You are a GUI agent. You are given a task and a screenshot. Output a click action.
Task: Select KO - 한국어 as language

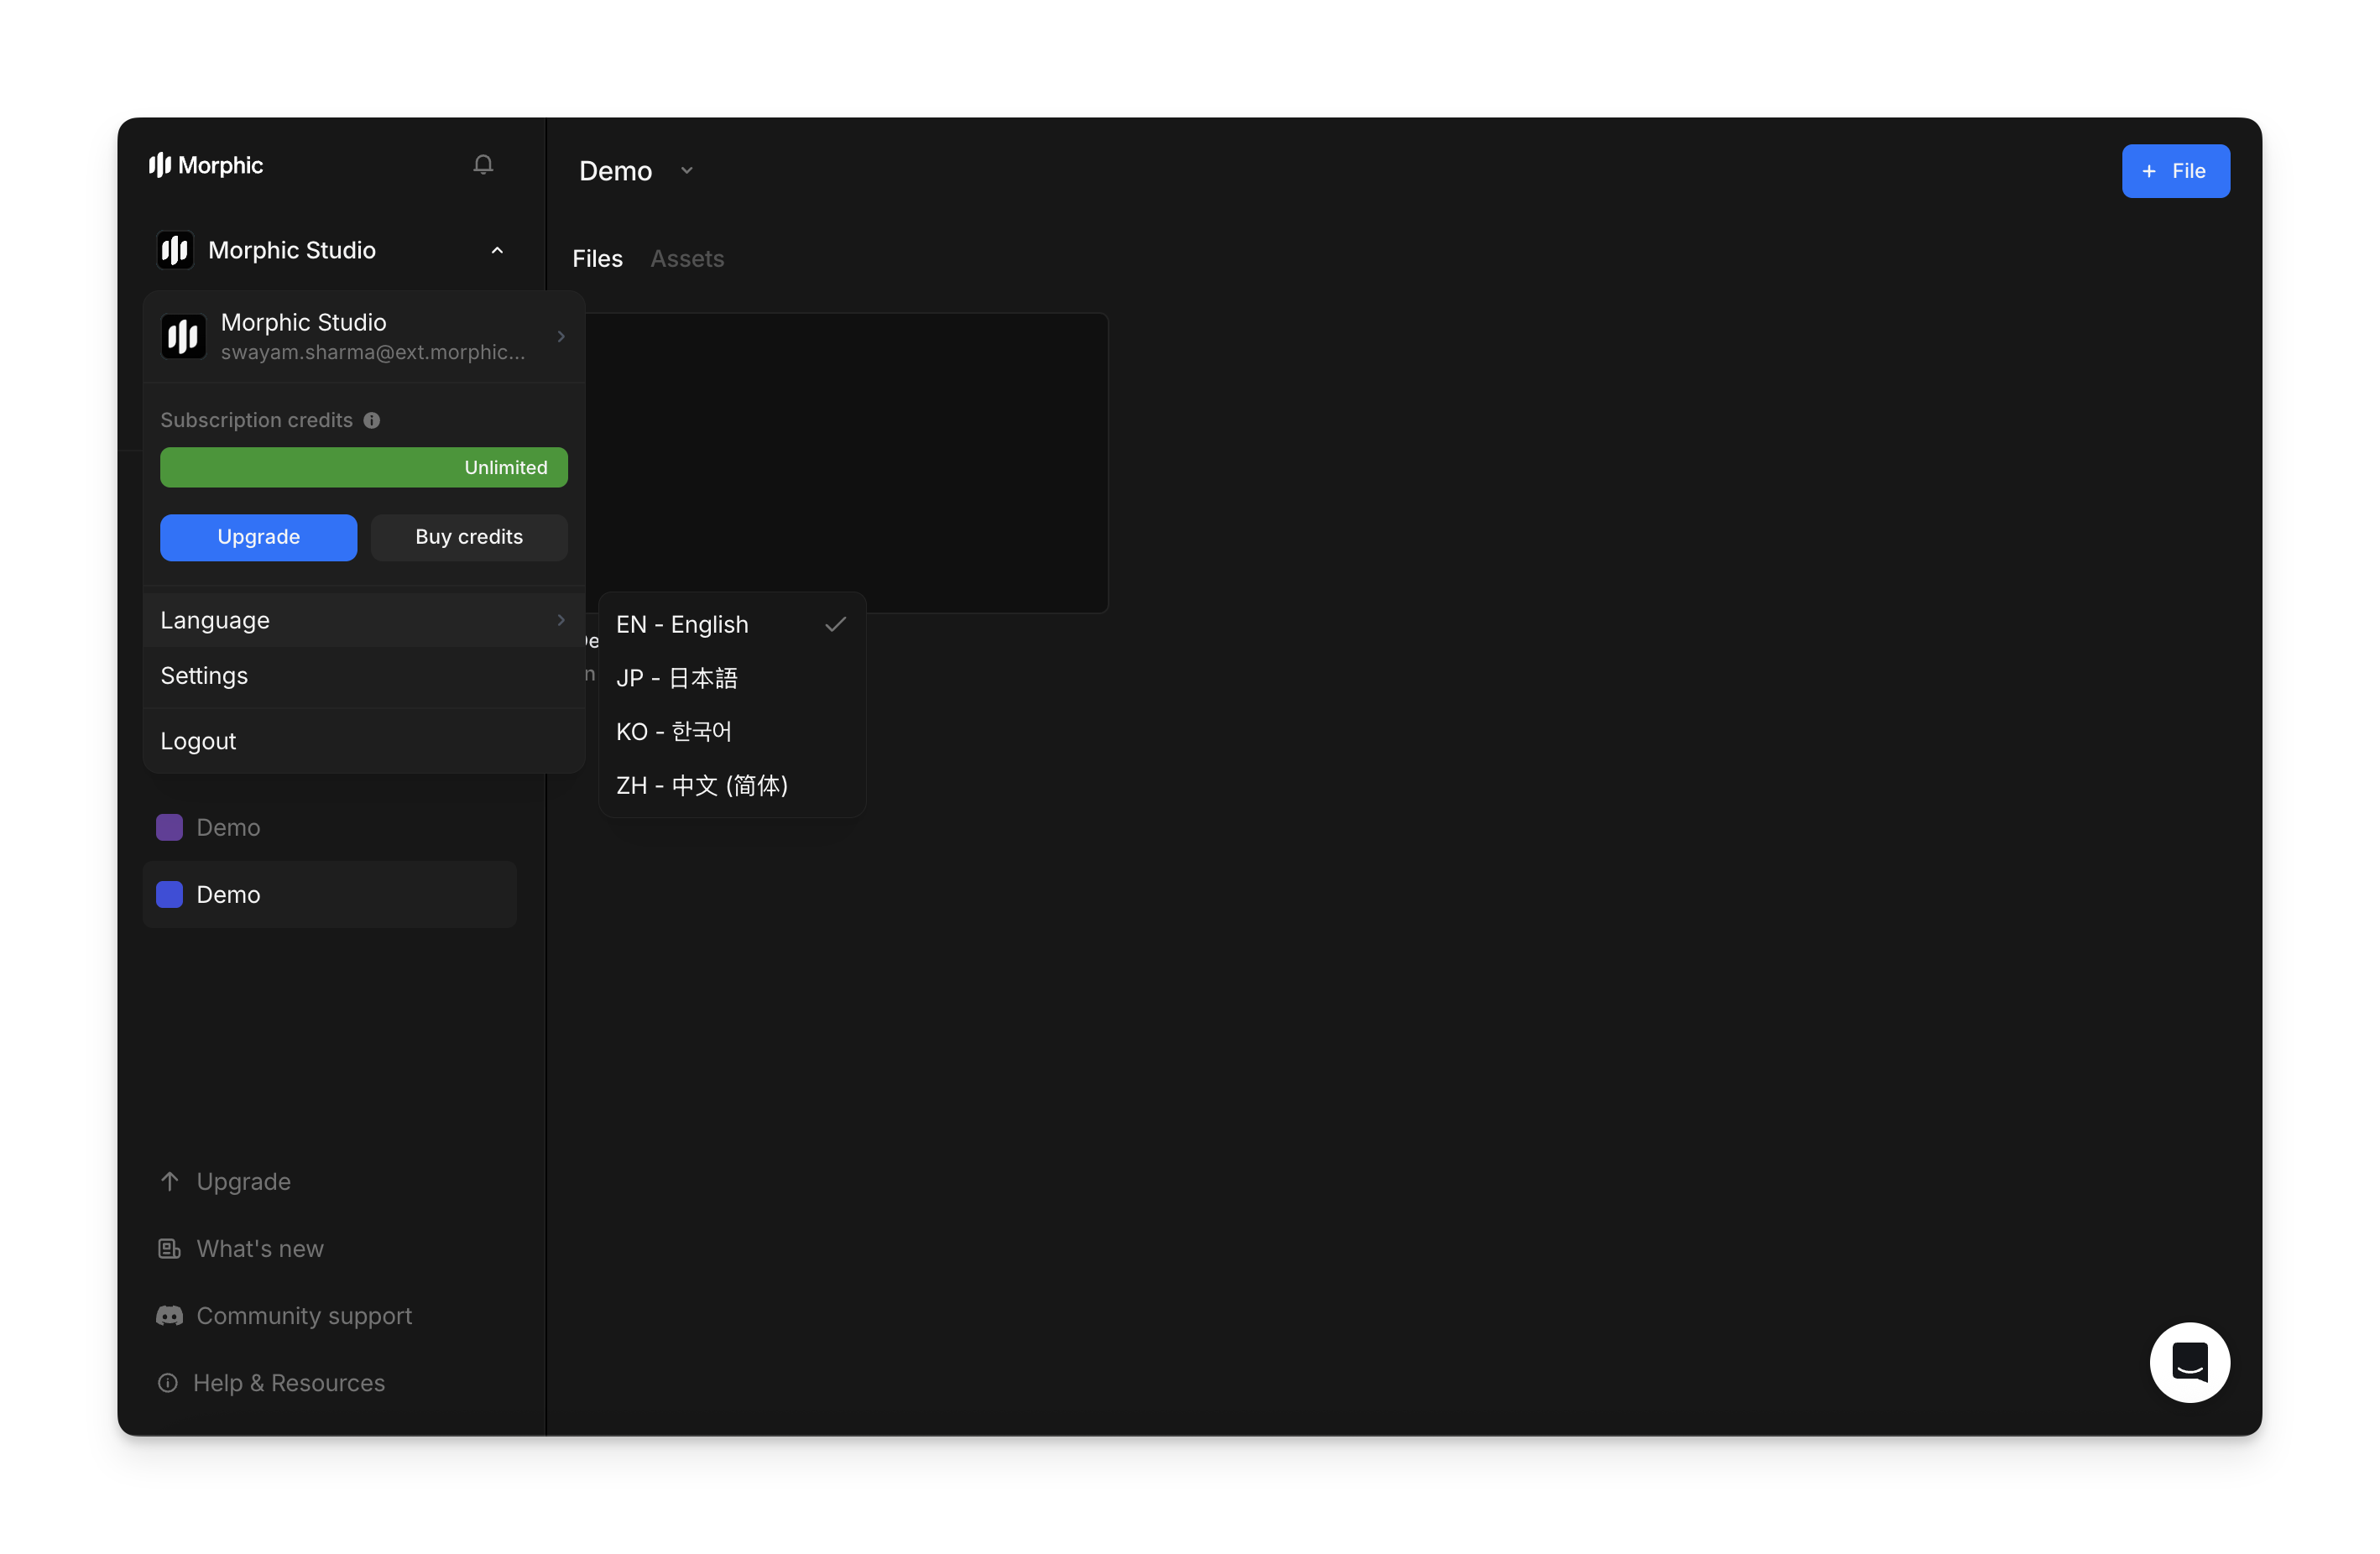674,731
